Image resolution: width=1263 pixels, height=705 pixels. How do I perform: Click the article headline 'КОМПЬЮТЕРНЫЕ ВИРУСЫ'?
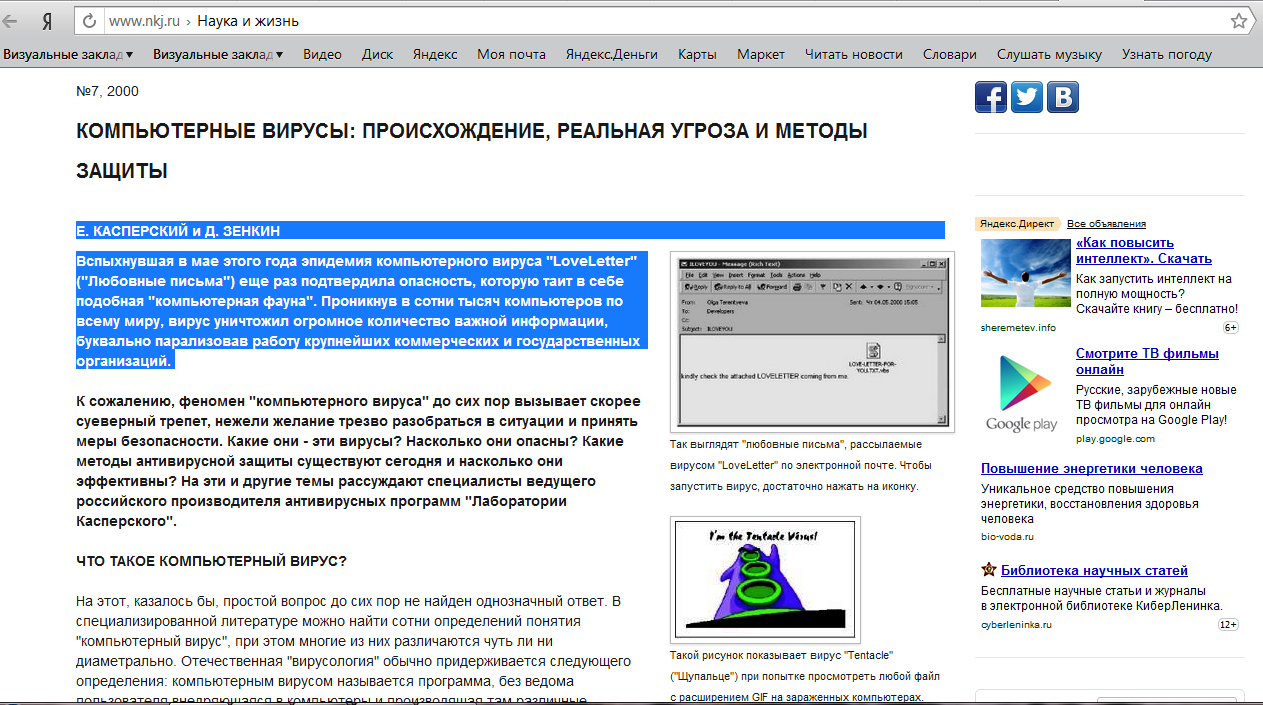[x=472, y=150]
